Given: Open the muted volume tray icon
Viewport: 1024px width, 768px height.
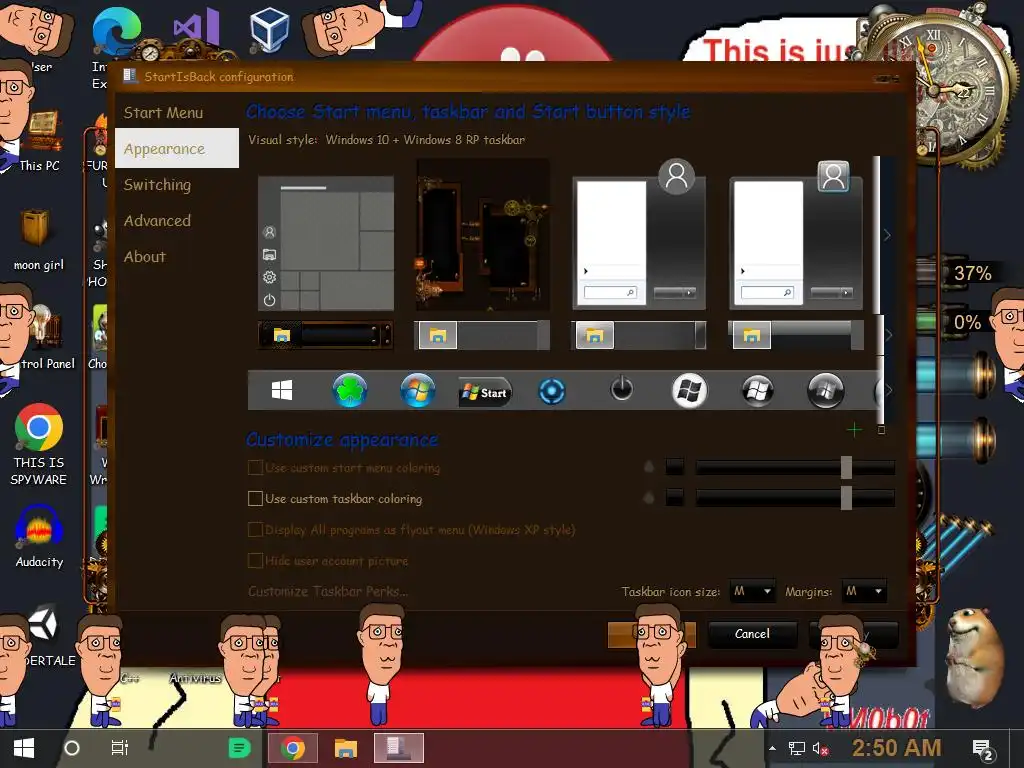Looking at the screenshot, I should coord(820,749).
